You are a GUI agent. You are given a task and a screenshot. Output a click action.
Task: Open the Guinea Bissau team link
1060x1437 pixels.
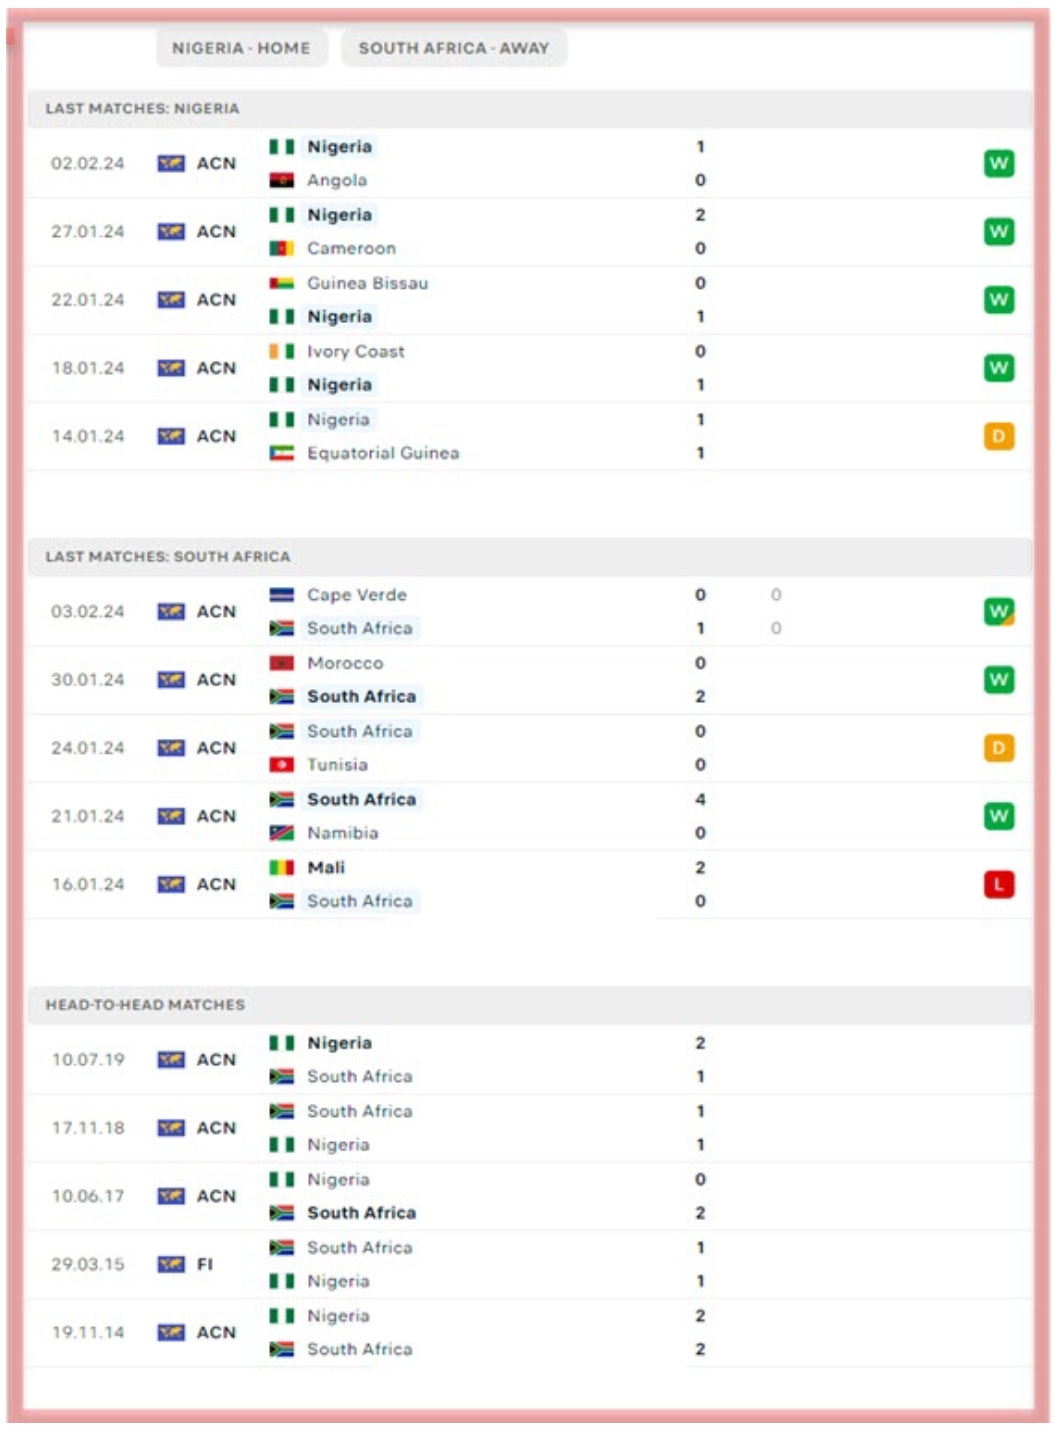click(367, 283)
